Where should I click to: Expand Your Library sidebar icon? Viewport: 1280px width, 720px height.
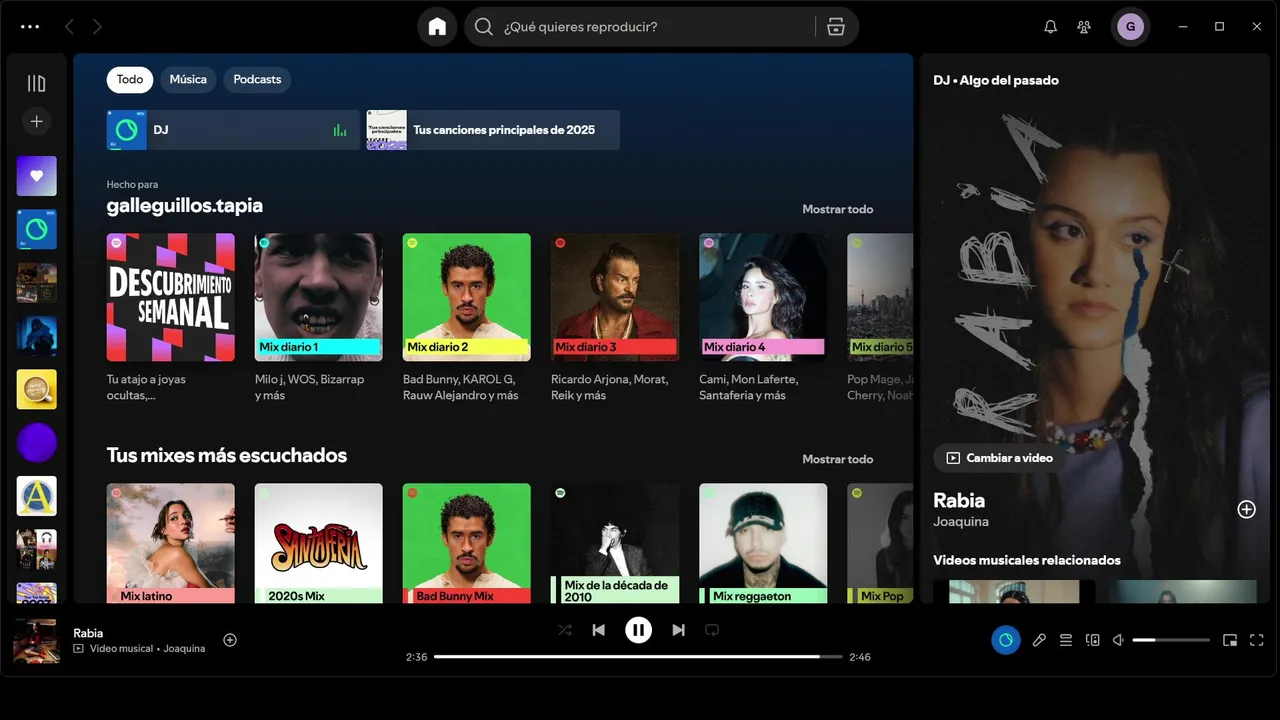[37, 83]
